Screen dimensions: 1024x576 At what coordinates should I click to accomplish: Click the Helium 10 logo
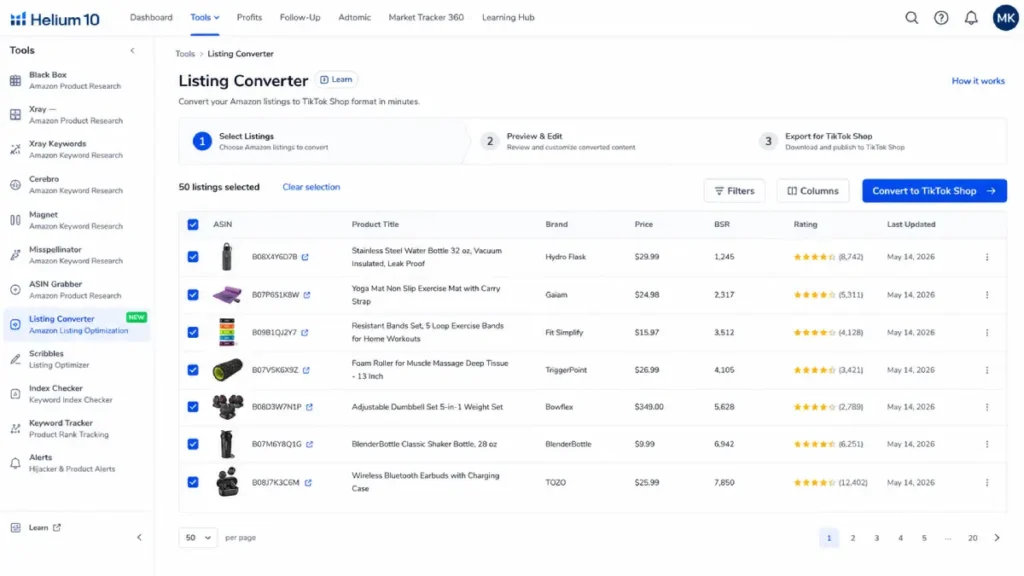click(55, 19)
